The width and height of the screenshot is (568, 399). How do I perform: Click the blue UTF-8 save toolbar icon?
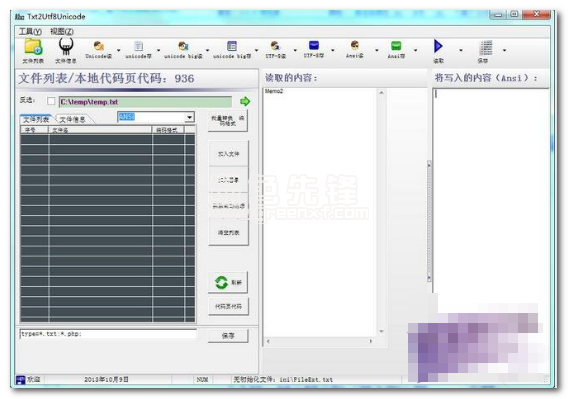pos(314,45)
